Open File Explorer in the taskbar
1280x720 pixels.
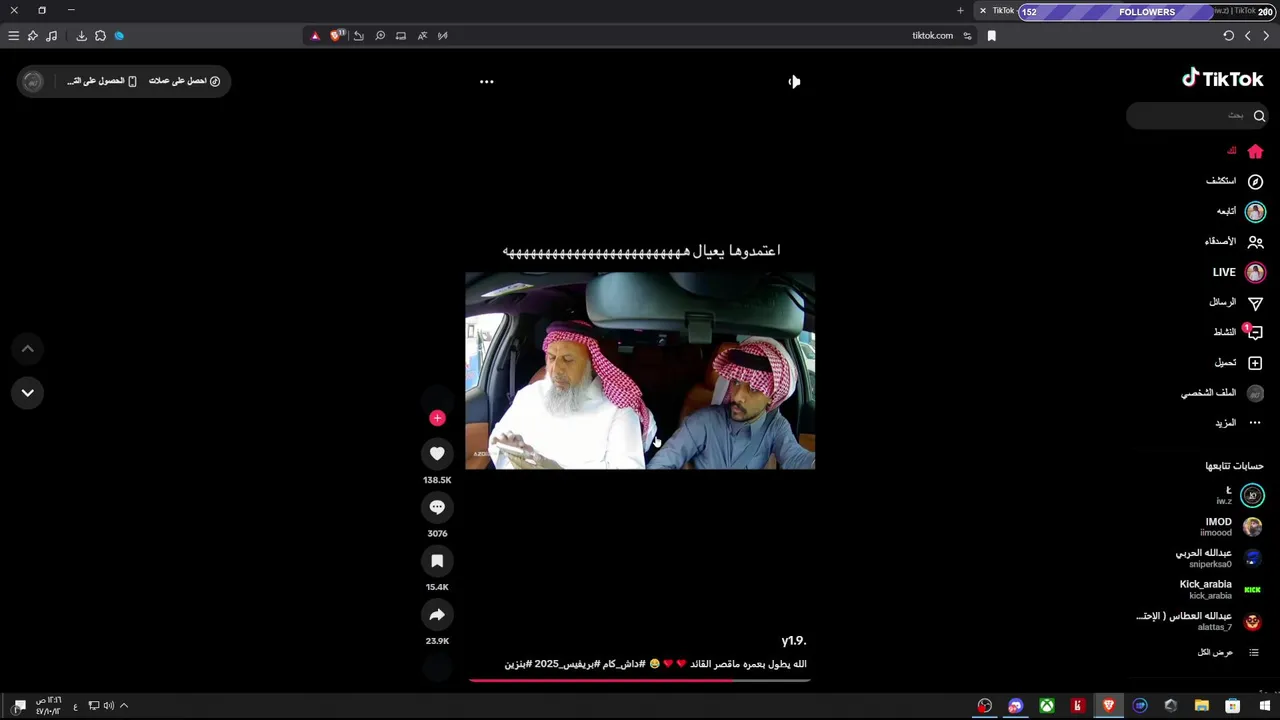(x=1202, y=706)
